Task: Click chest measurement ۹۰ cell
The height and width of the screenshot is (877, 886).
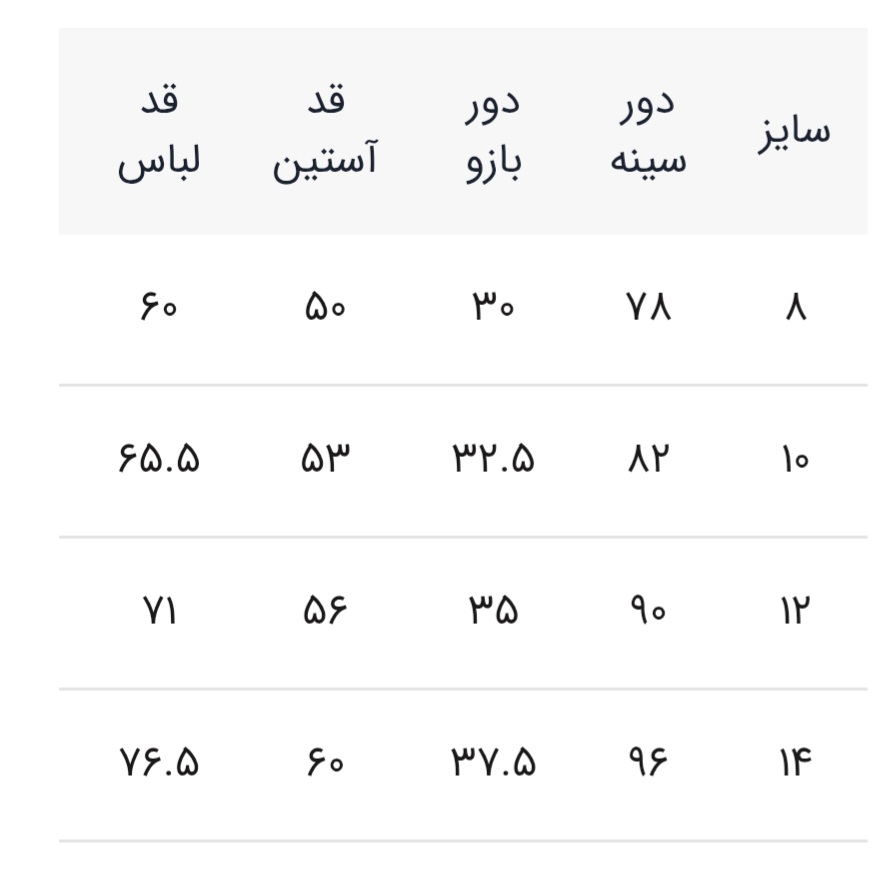Action: pos(648,611)
